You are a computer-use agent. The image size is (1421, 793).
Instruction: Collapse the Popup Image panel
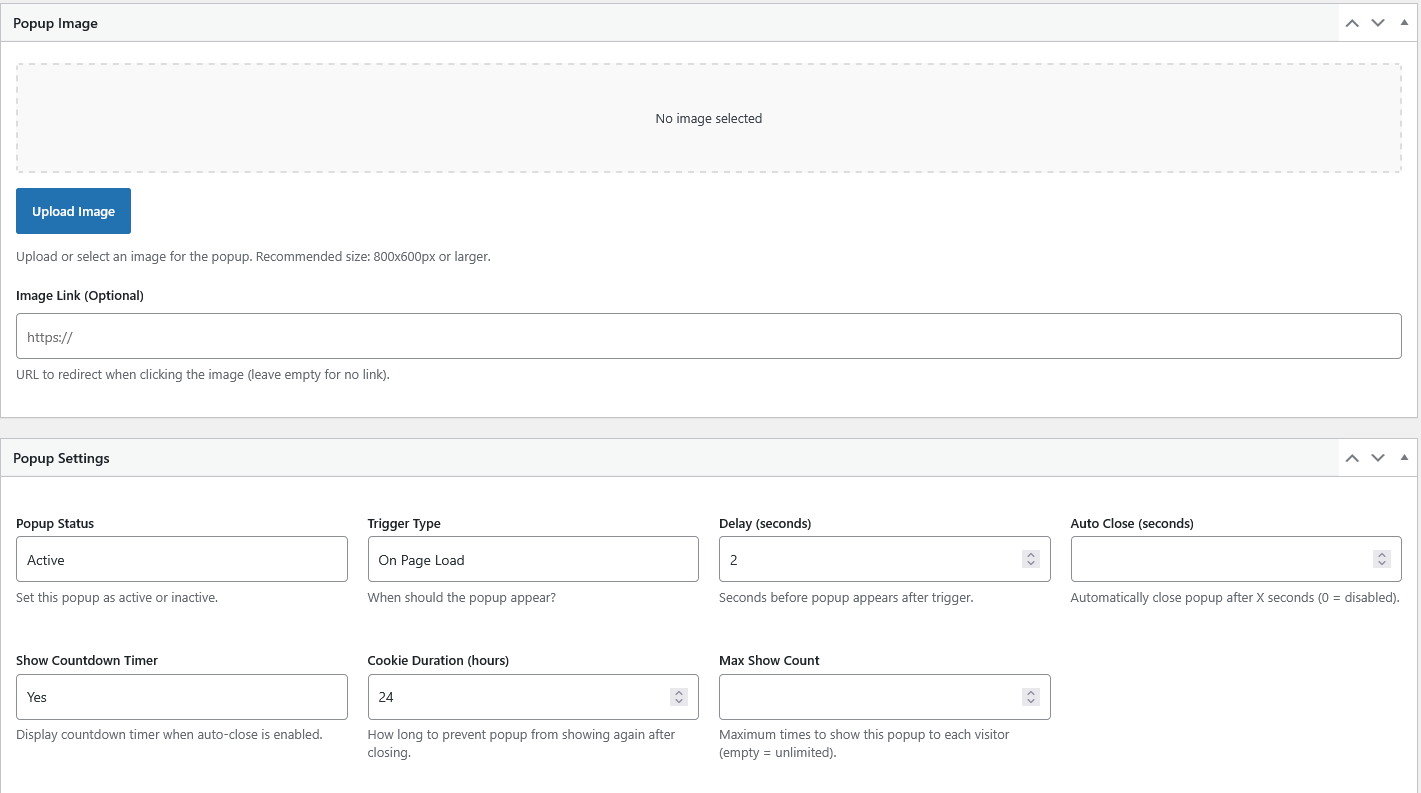pyautogui.click(x=1404, y=22)
